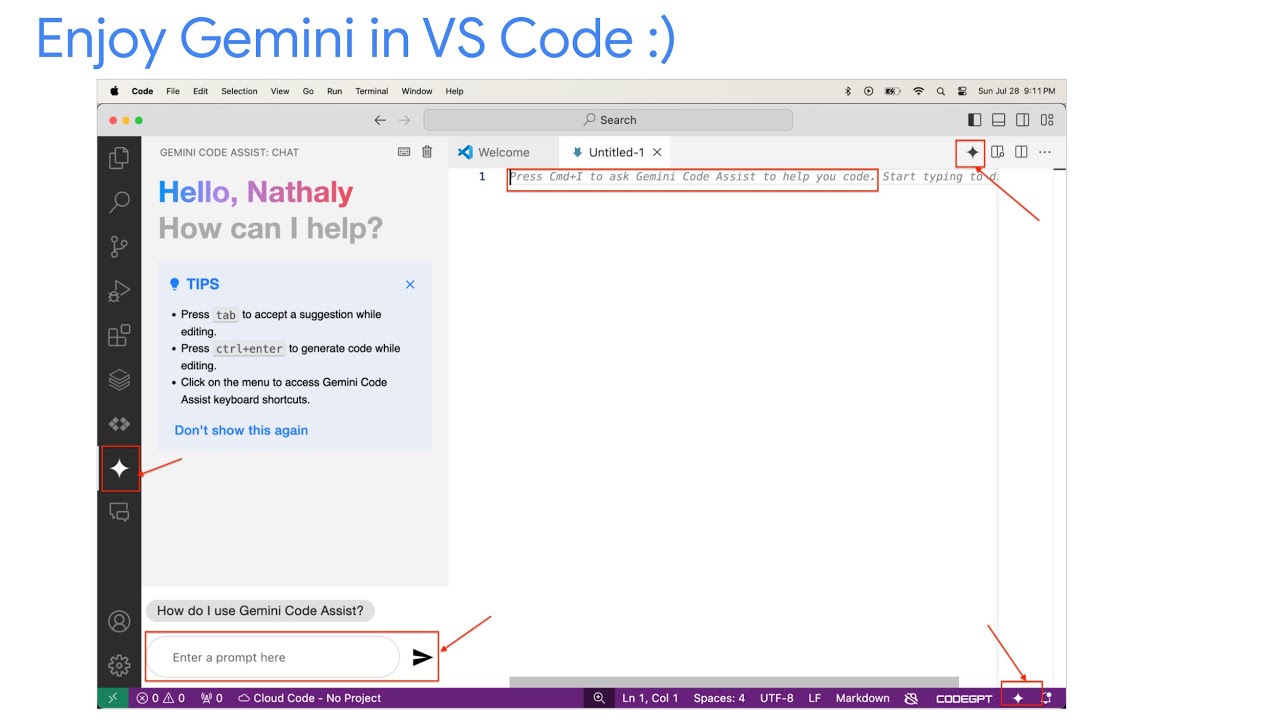This screenshot has height=720, width=1280.
Task: Click the How do I use Gemini Code Assist suggestion
Action: [260, 610]
